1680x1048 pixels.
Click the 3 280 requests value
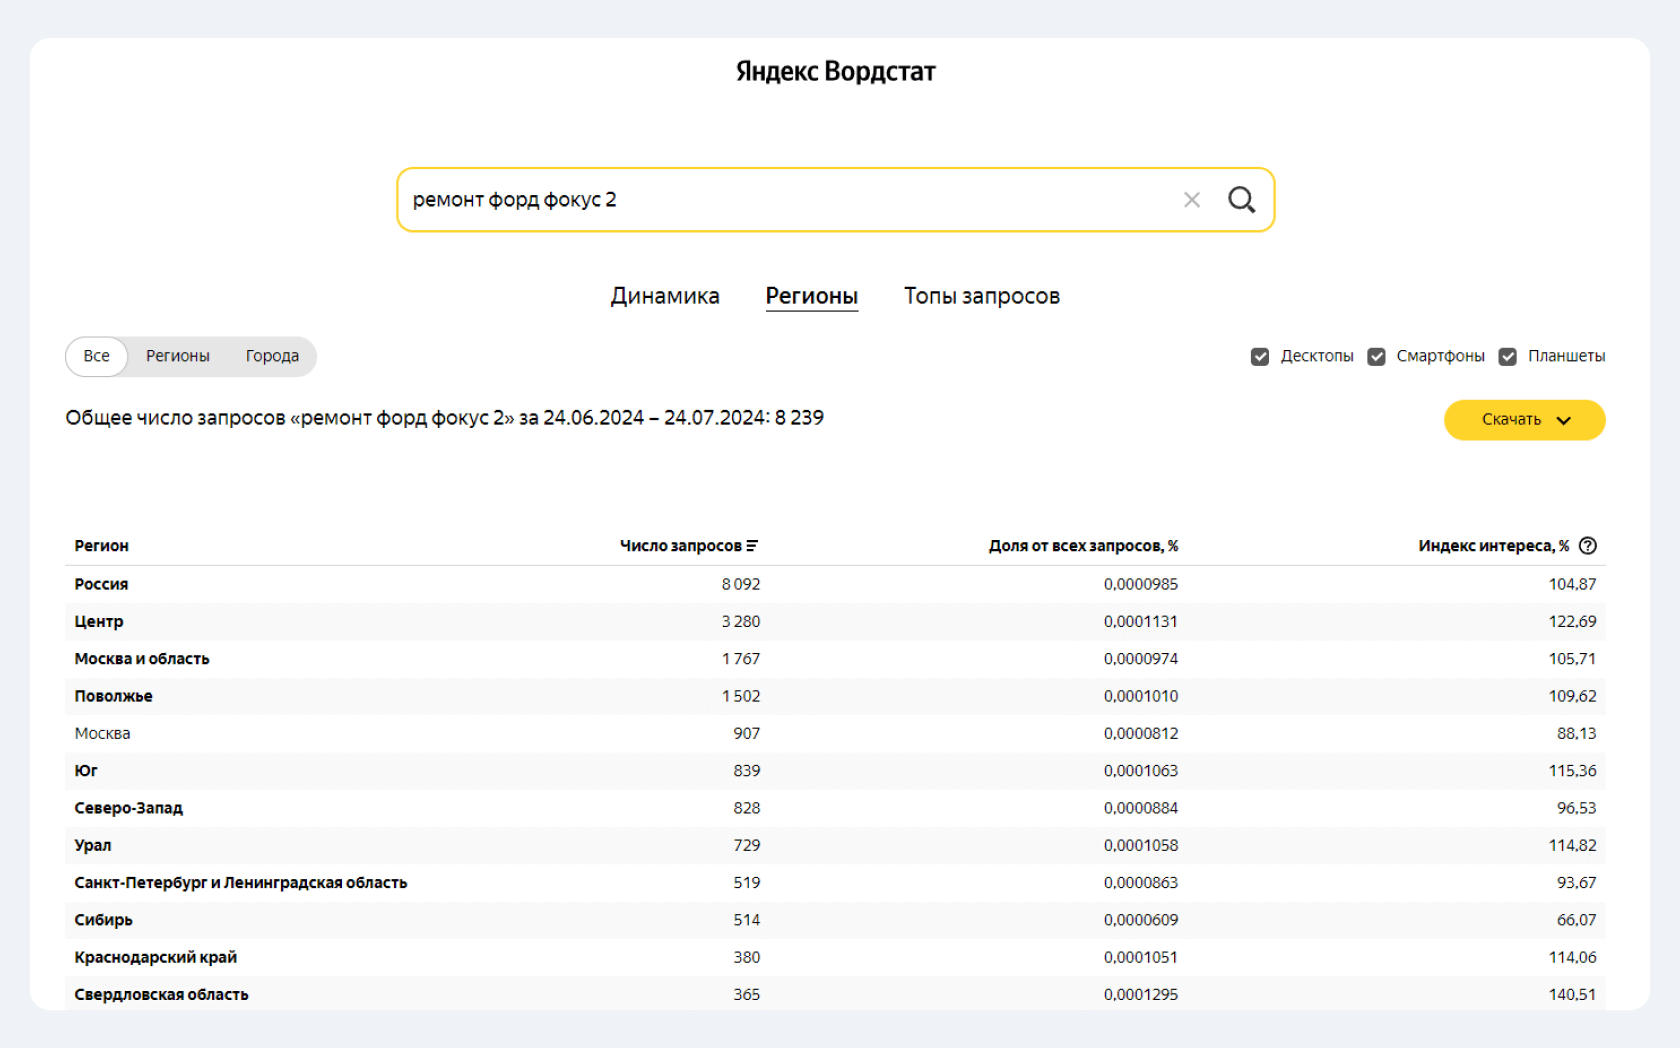pos(741,621)
